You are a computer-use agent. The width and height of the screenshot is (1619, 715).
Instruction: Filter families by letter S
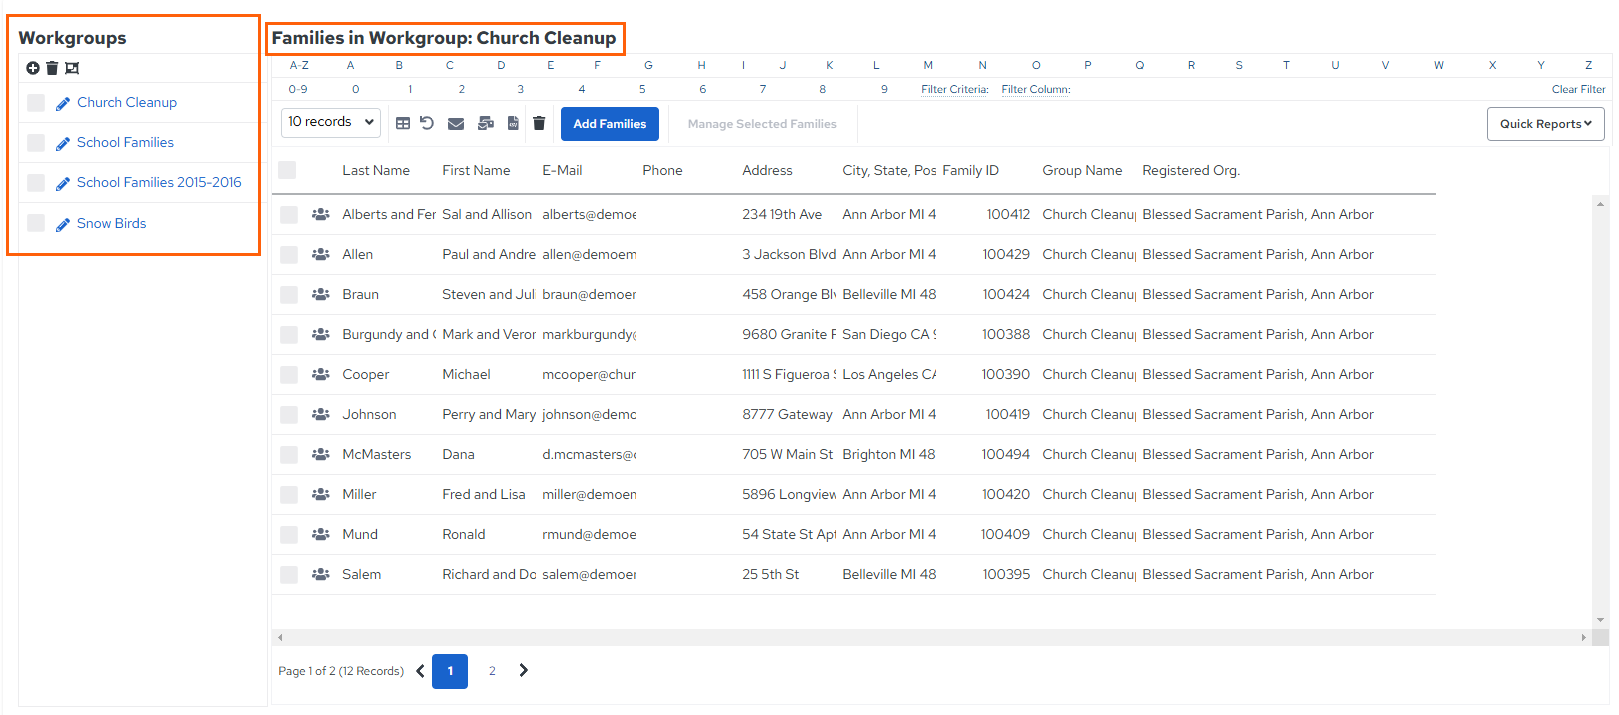[x=1239, y=65]
